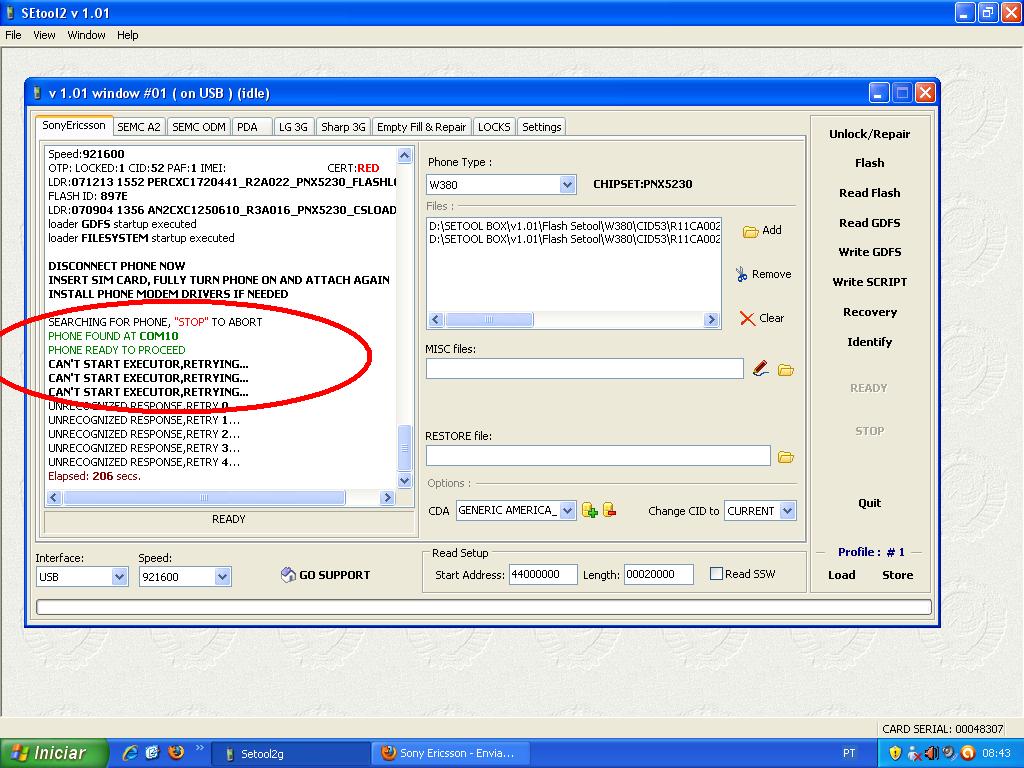Click the Write GDFS button
1024x768 pixels.
869,252
